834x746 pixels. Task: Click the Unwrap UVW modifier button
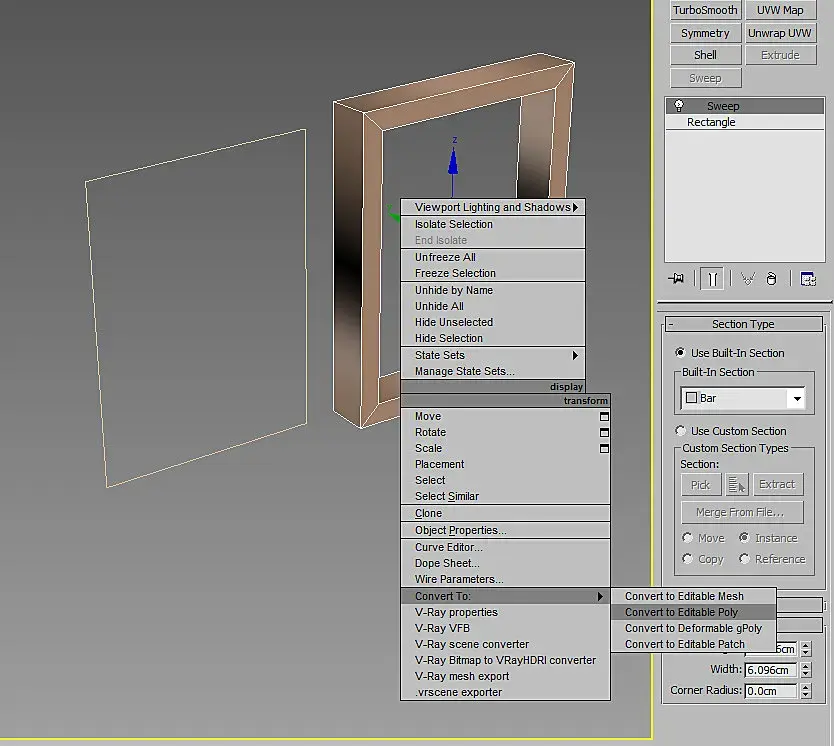[x=780, y=33]
